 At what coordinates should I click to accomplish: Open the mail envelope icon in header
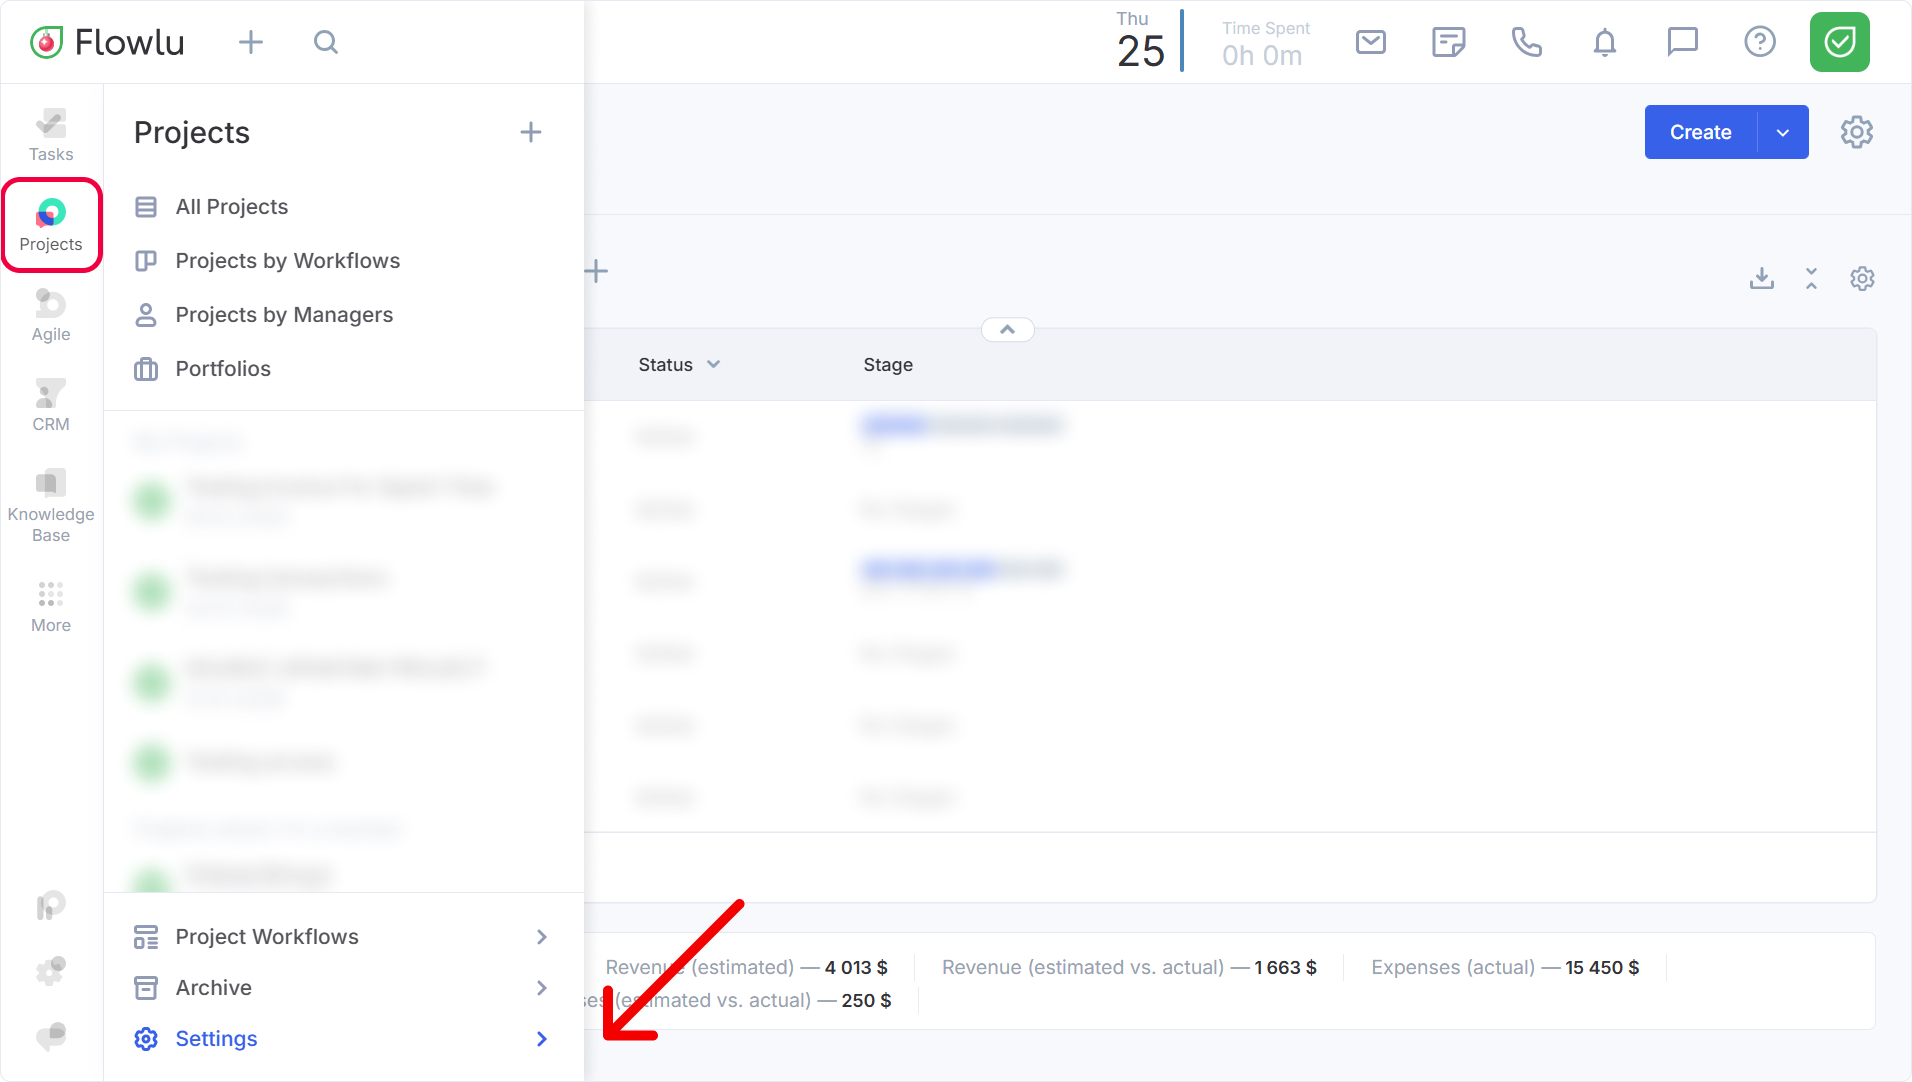[1370, 42]
